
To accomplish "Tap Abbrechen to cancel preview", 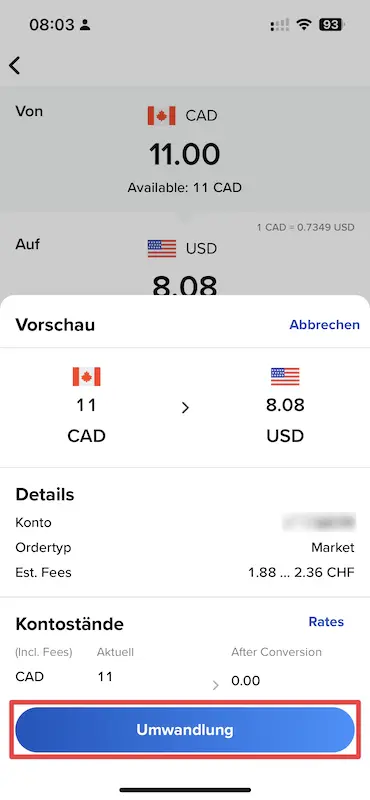I will (325, 325).
